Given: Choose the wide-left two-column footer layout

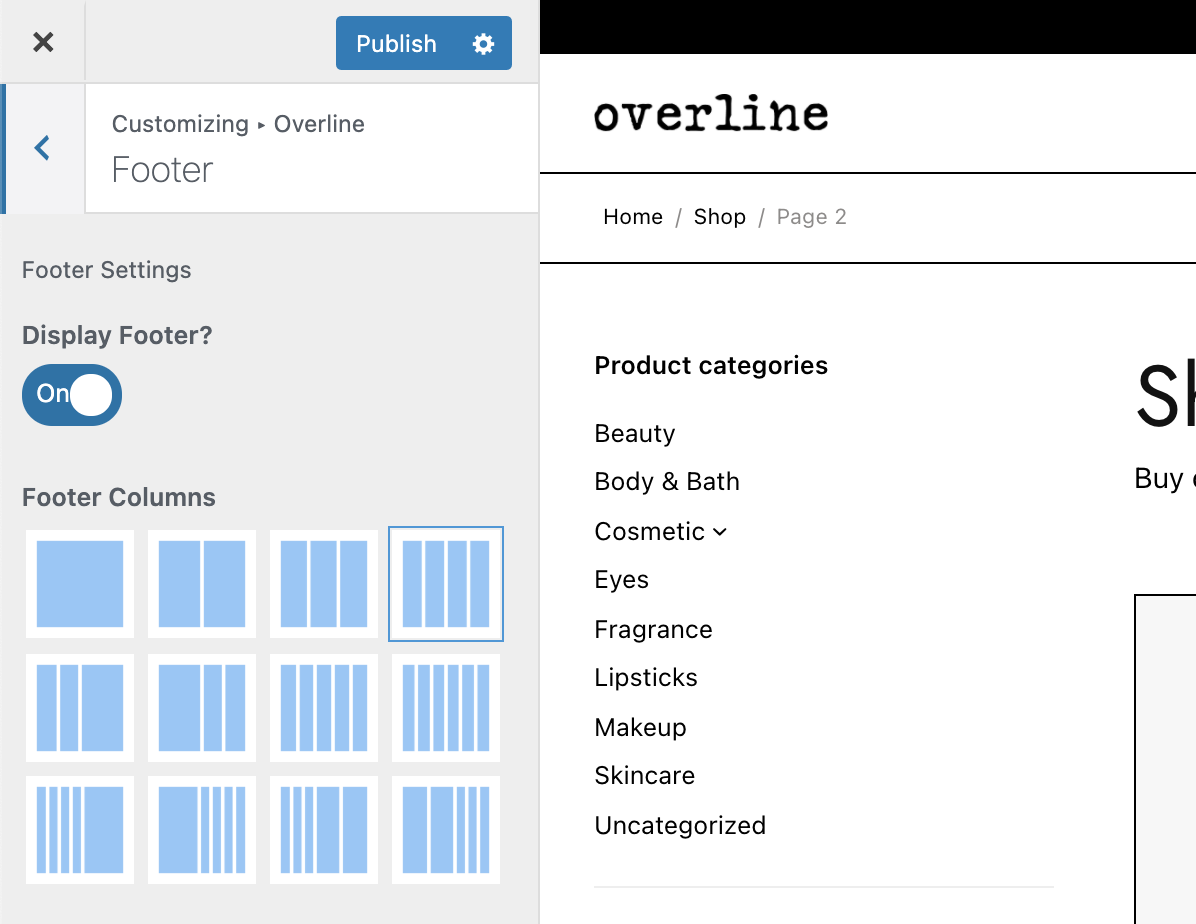Looking at the screenshot, I should [x=202, y=830].
